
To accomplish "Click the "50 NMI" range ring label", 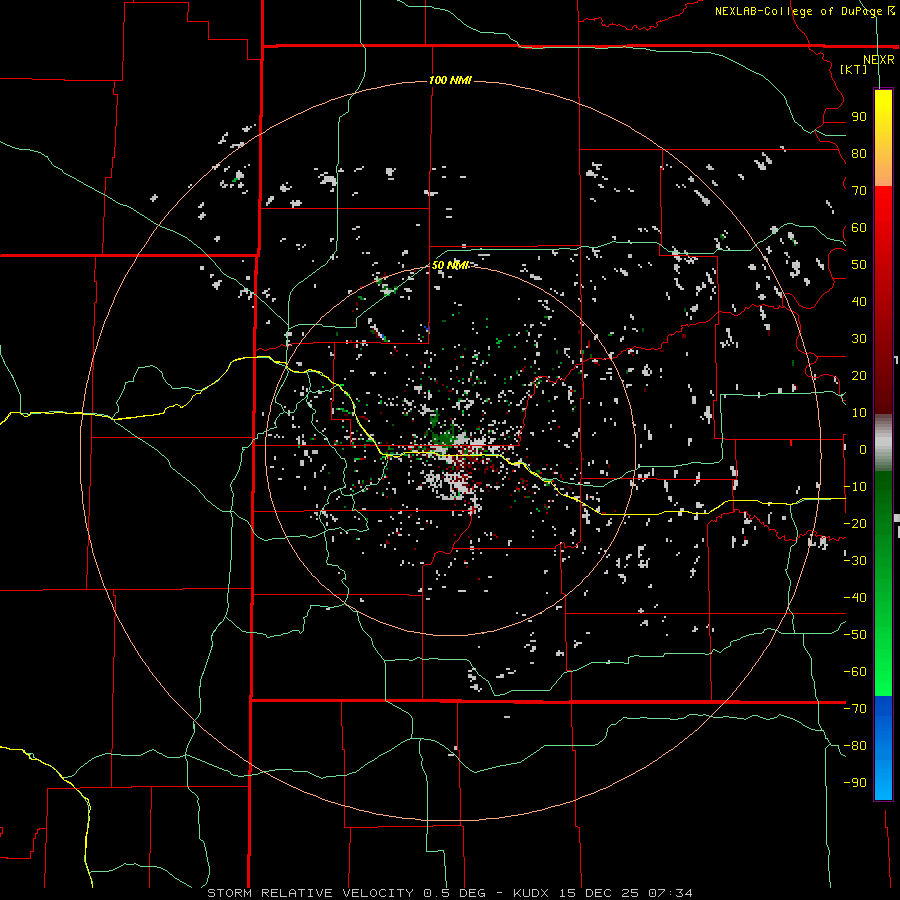I will pyautogui.click(x=450, y=265).
